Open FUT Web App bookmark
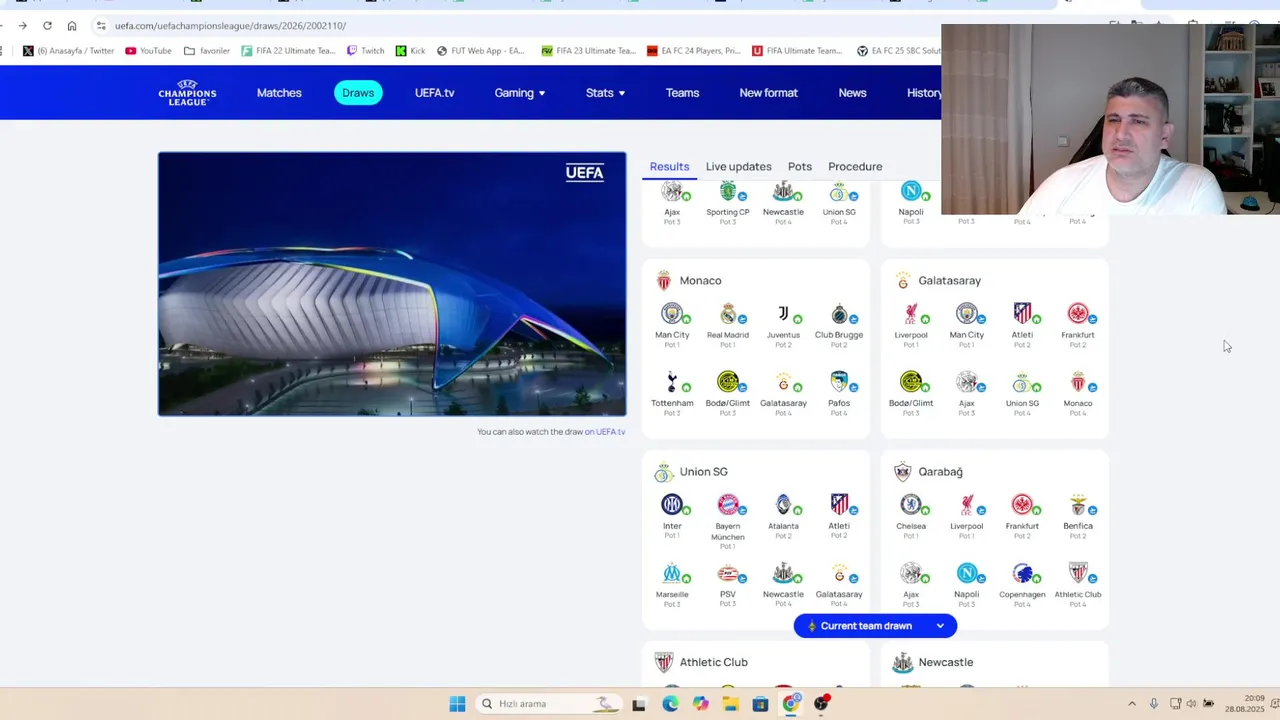This screenshot has height=720, width=1280. pyautogui.click(x=481, y=51)
